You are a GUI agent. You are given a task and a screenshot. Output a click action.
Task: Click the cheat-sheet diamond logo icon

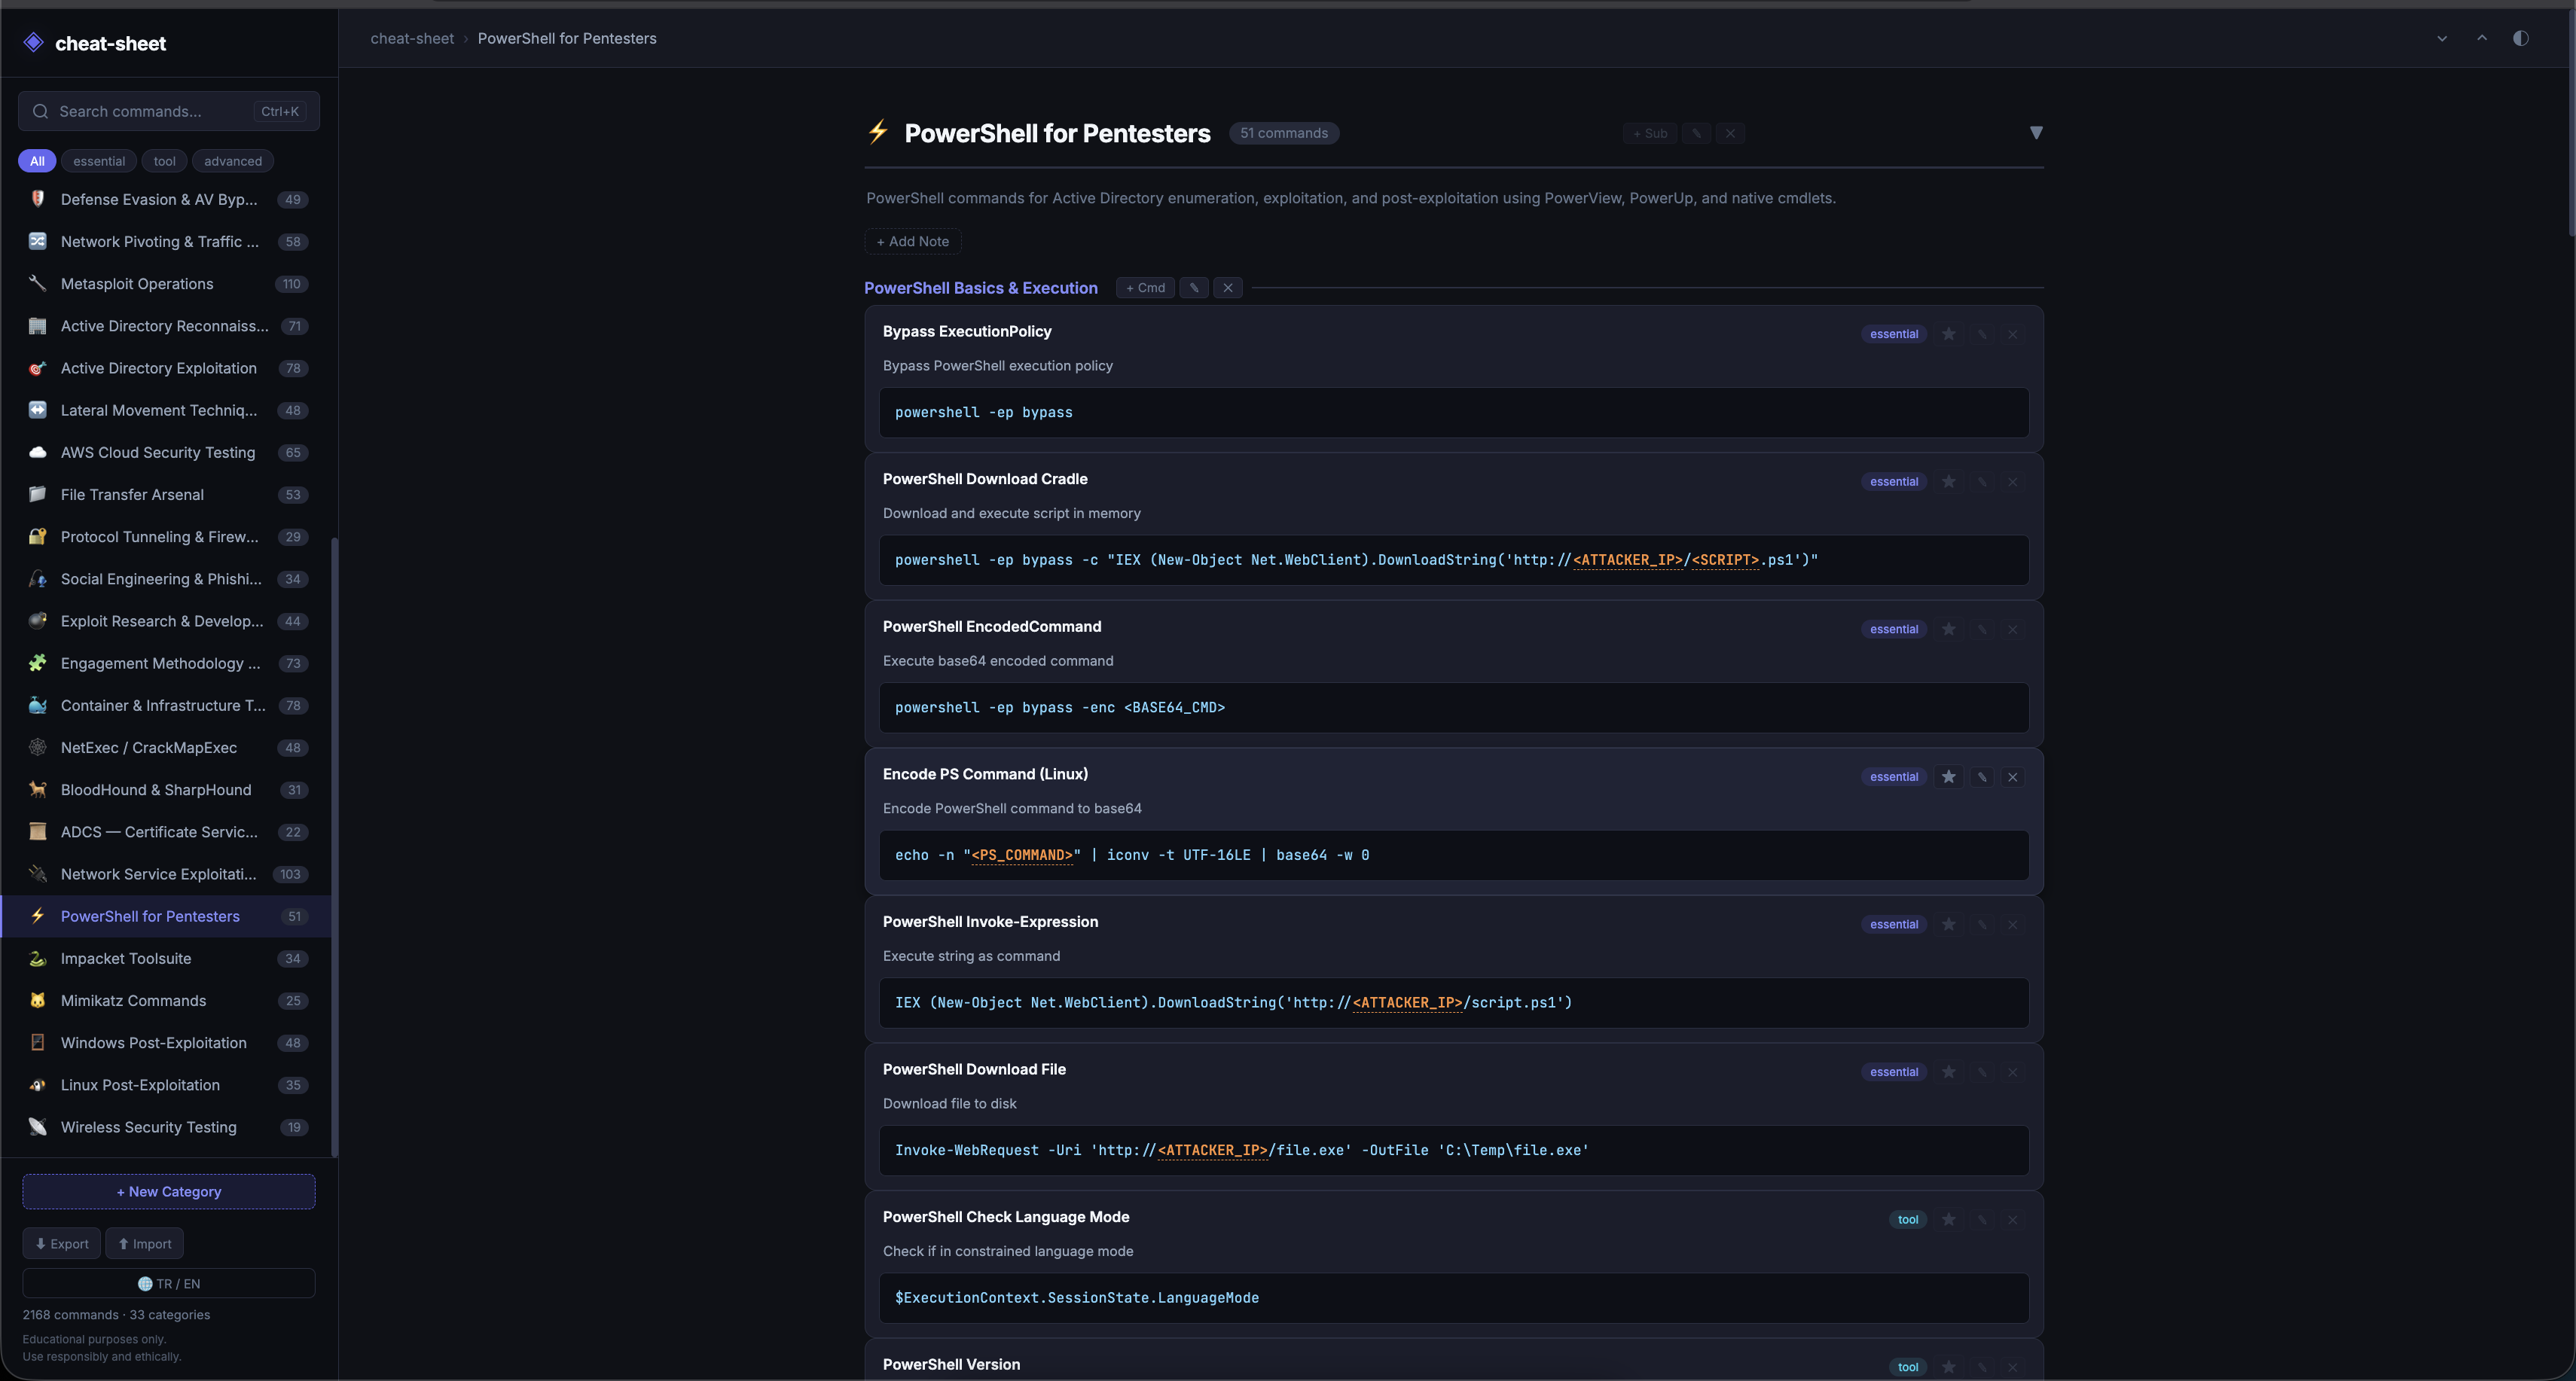click(x=34, y=42)
